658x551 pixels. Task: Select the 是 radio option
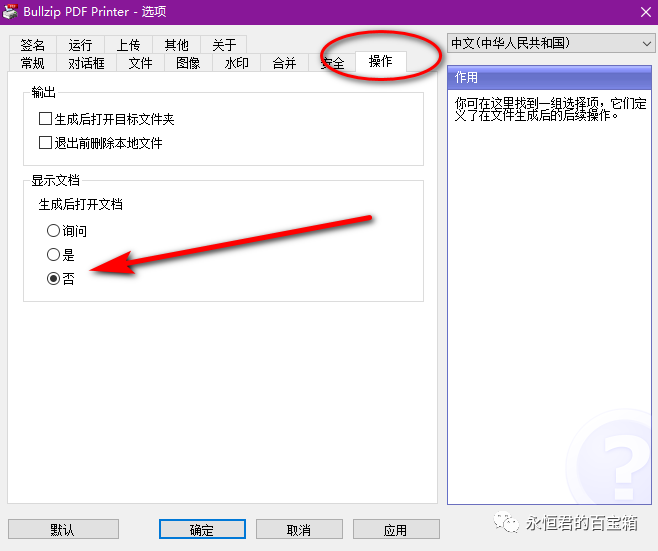coord(53,255)
